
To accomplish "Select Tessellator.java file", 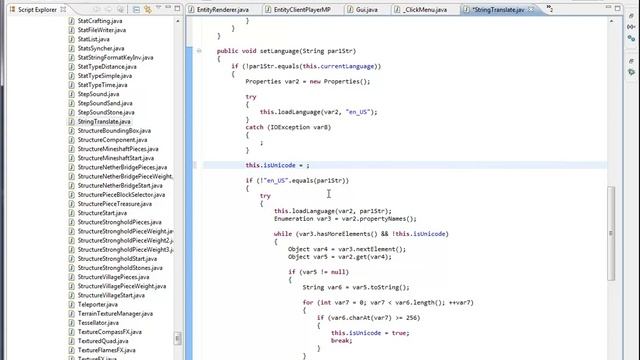I will pyautogui.click(x=98, y=323).
